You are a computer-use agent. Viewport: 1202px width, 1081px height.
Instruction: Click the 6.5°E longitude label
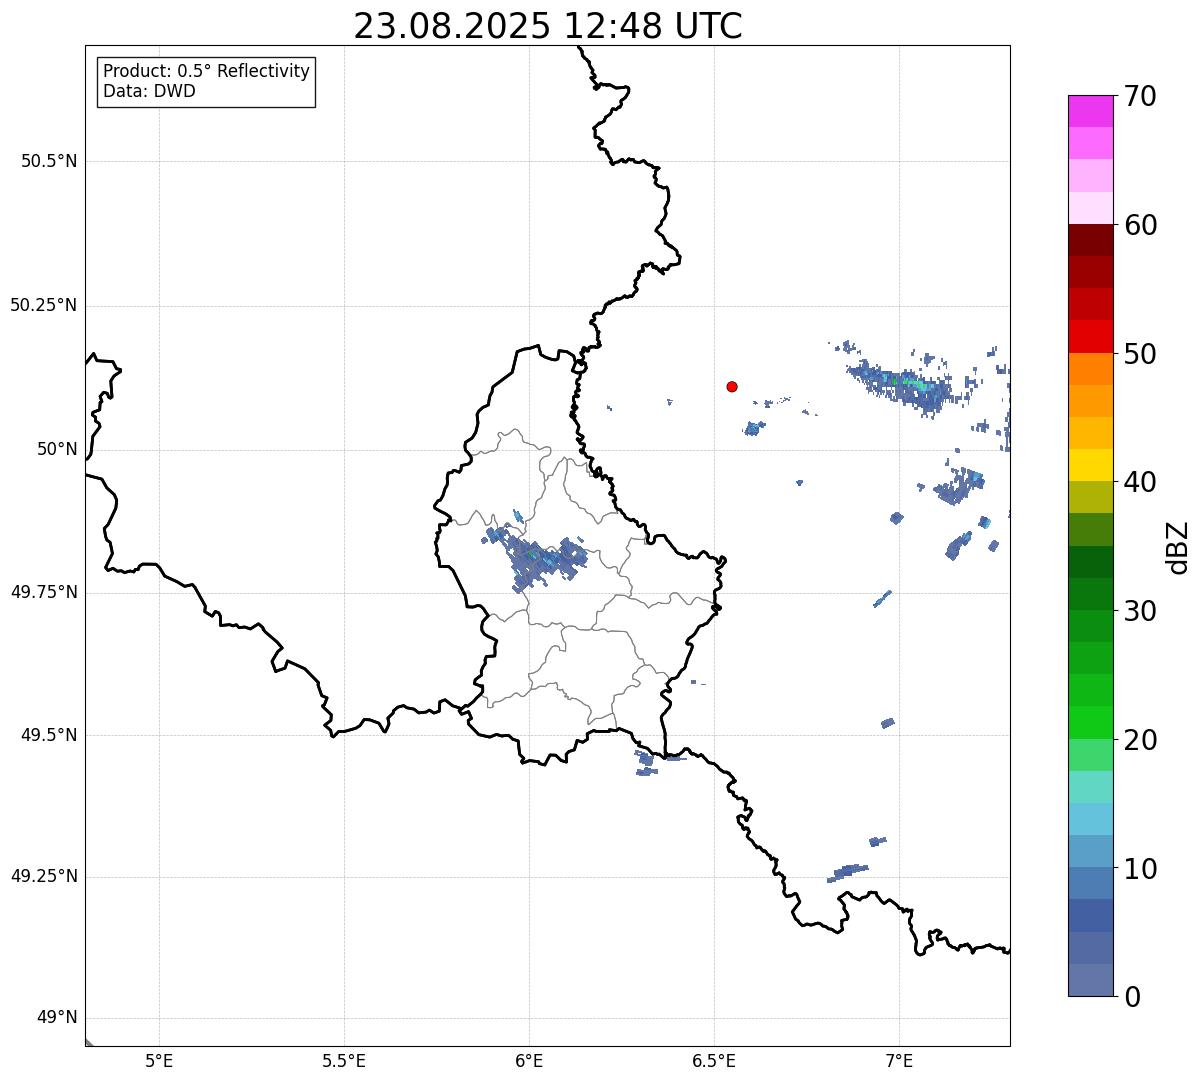click(x=714, y=1061)
